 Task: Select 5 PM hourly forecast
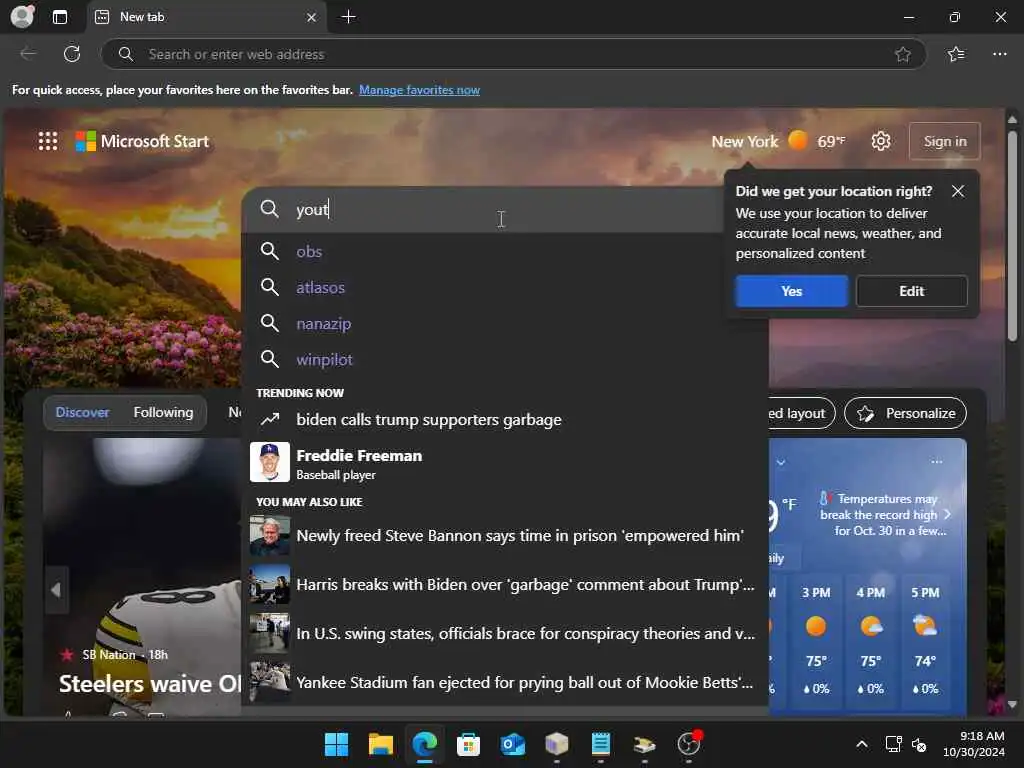(925, 640)
